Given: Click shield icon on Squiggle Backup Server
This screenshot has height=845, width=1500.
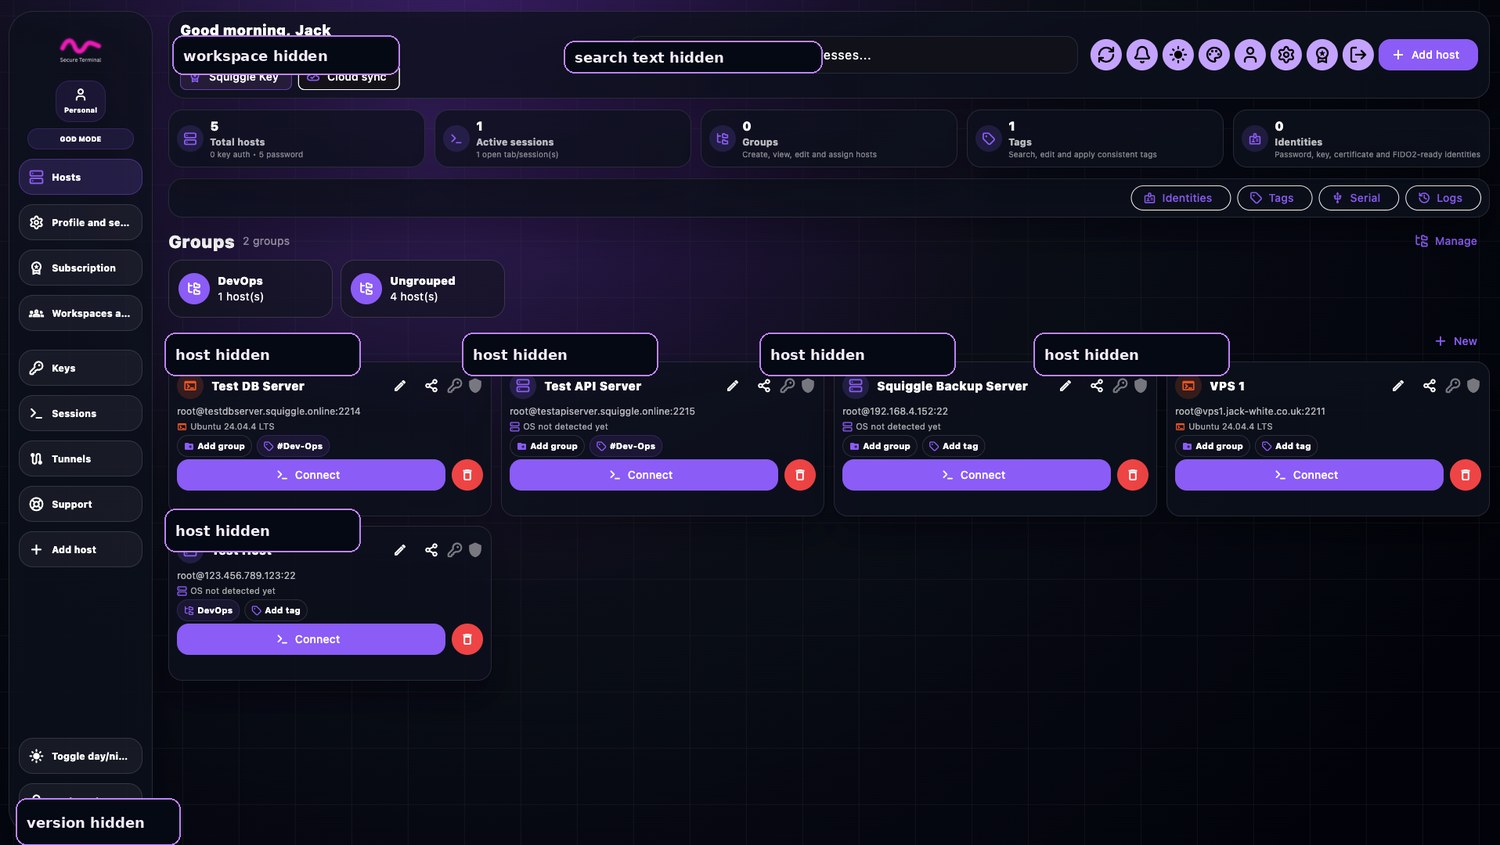Looking at the screenshot, I should click(x=1140, y=386).
